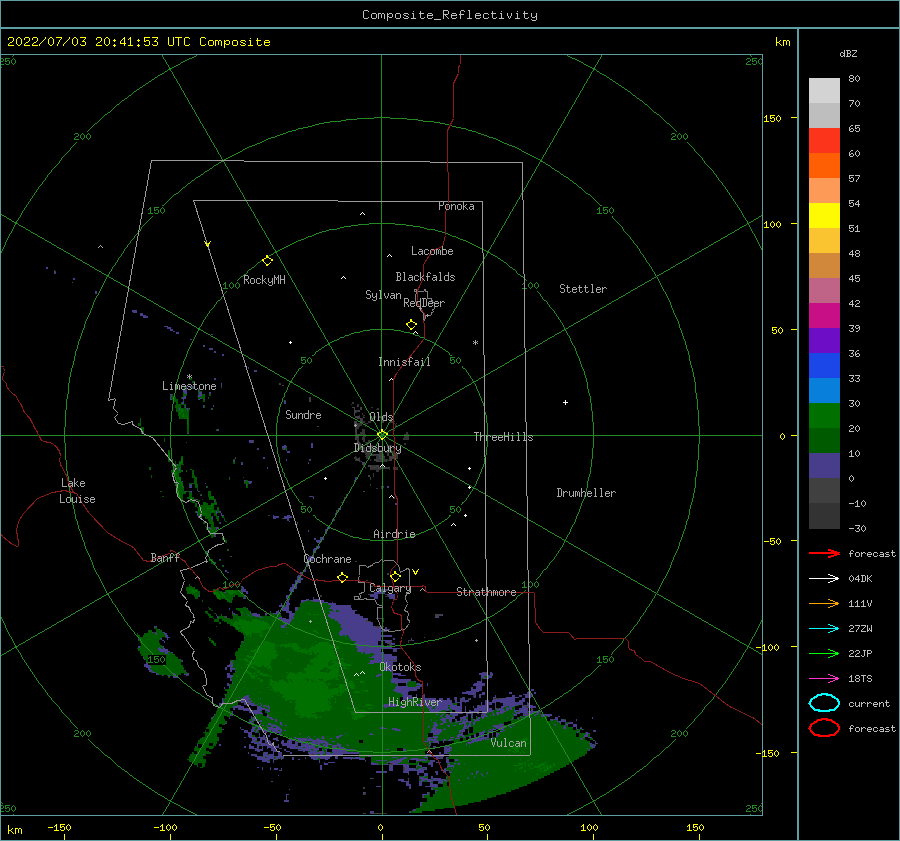Click the 33 dBZ blue color swatch
This screenshot has width=900, height=841.
(824, 391)
